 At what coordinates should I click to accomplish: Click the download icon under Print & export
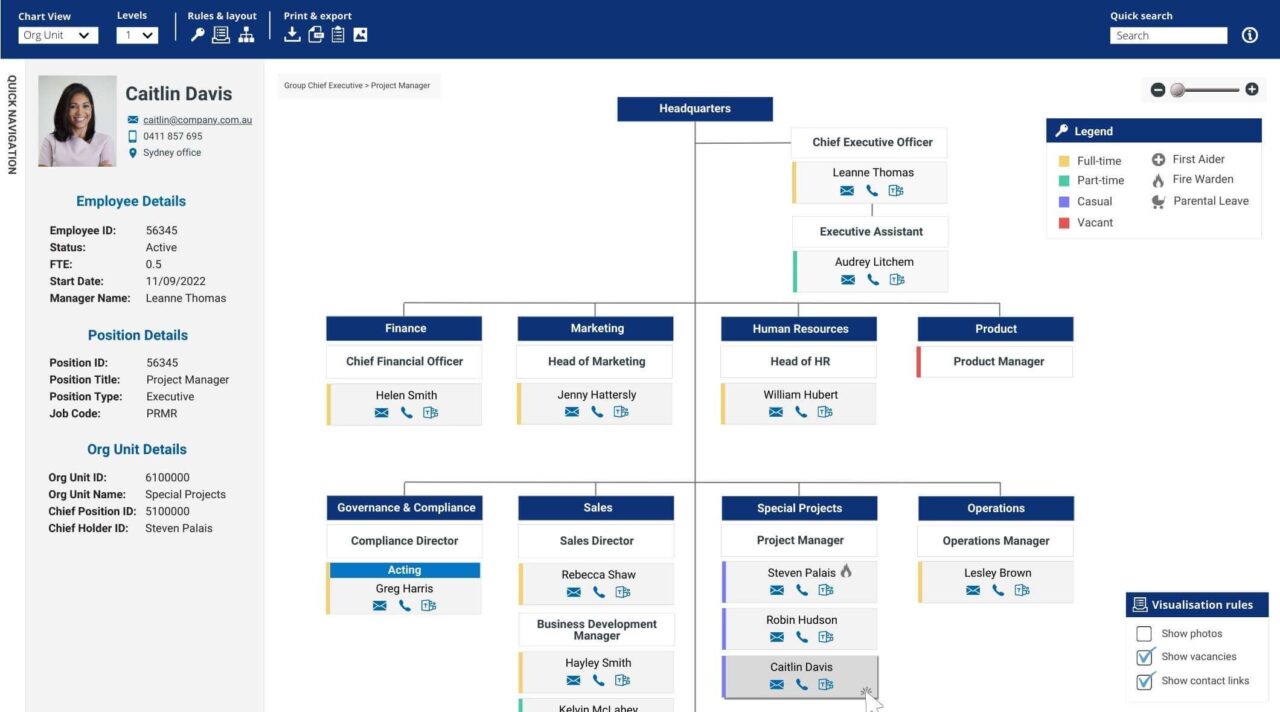pos(292,33)
